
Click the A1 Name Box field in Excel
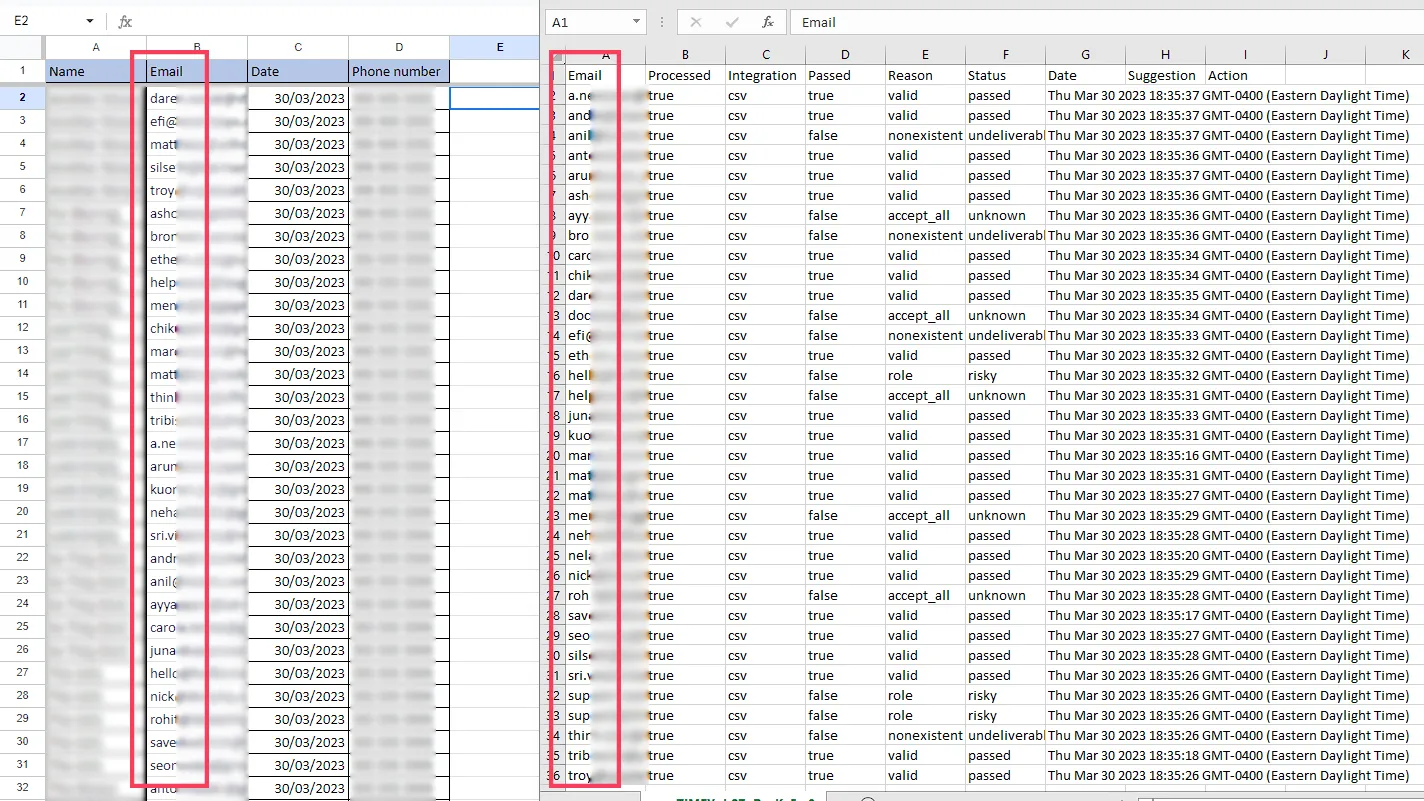click(596, 22)
